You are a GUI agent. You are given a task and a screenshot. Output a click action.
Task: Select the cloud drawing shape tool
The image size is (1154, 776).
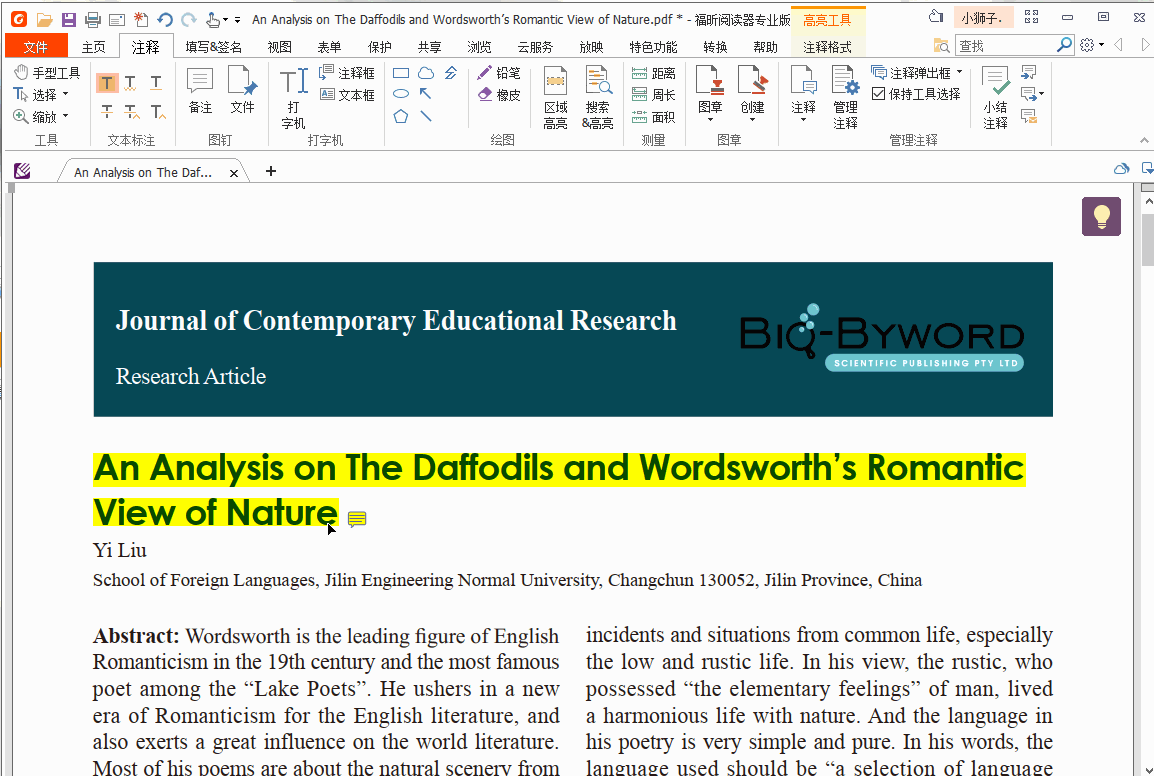coord(426,73)
